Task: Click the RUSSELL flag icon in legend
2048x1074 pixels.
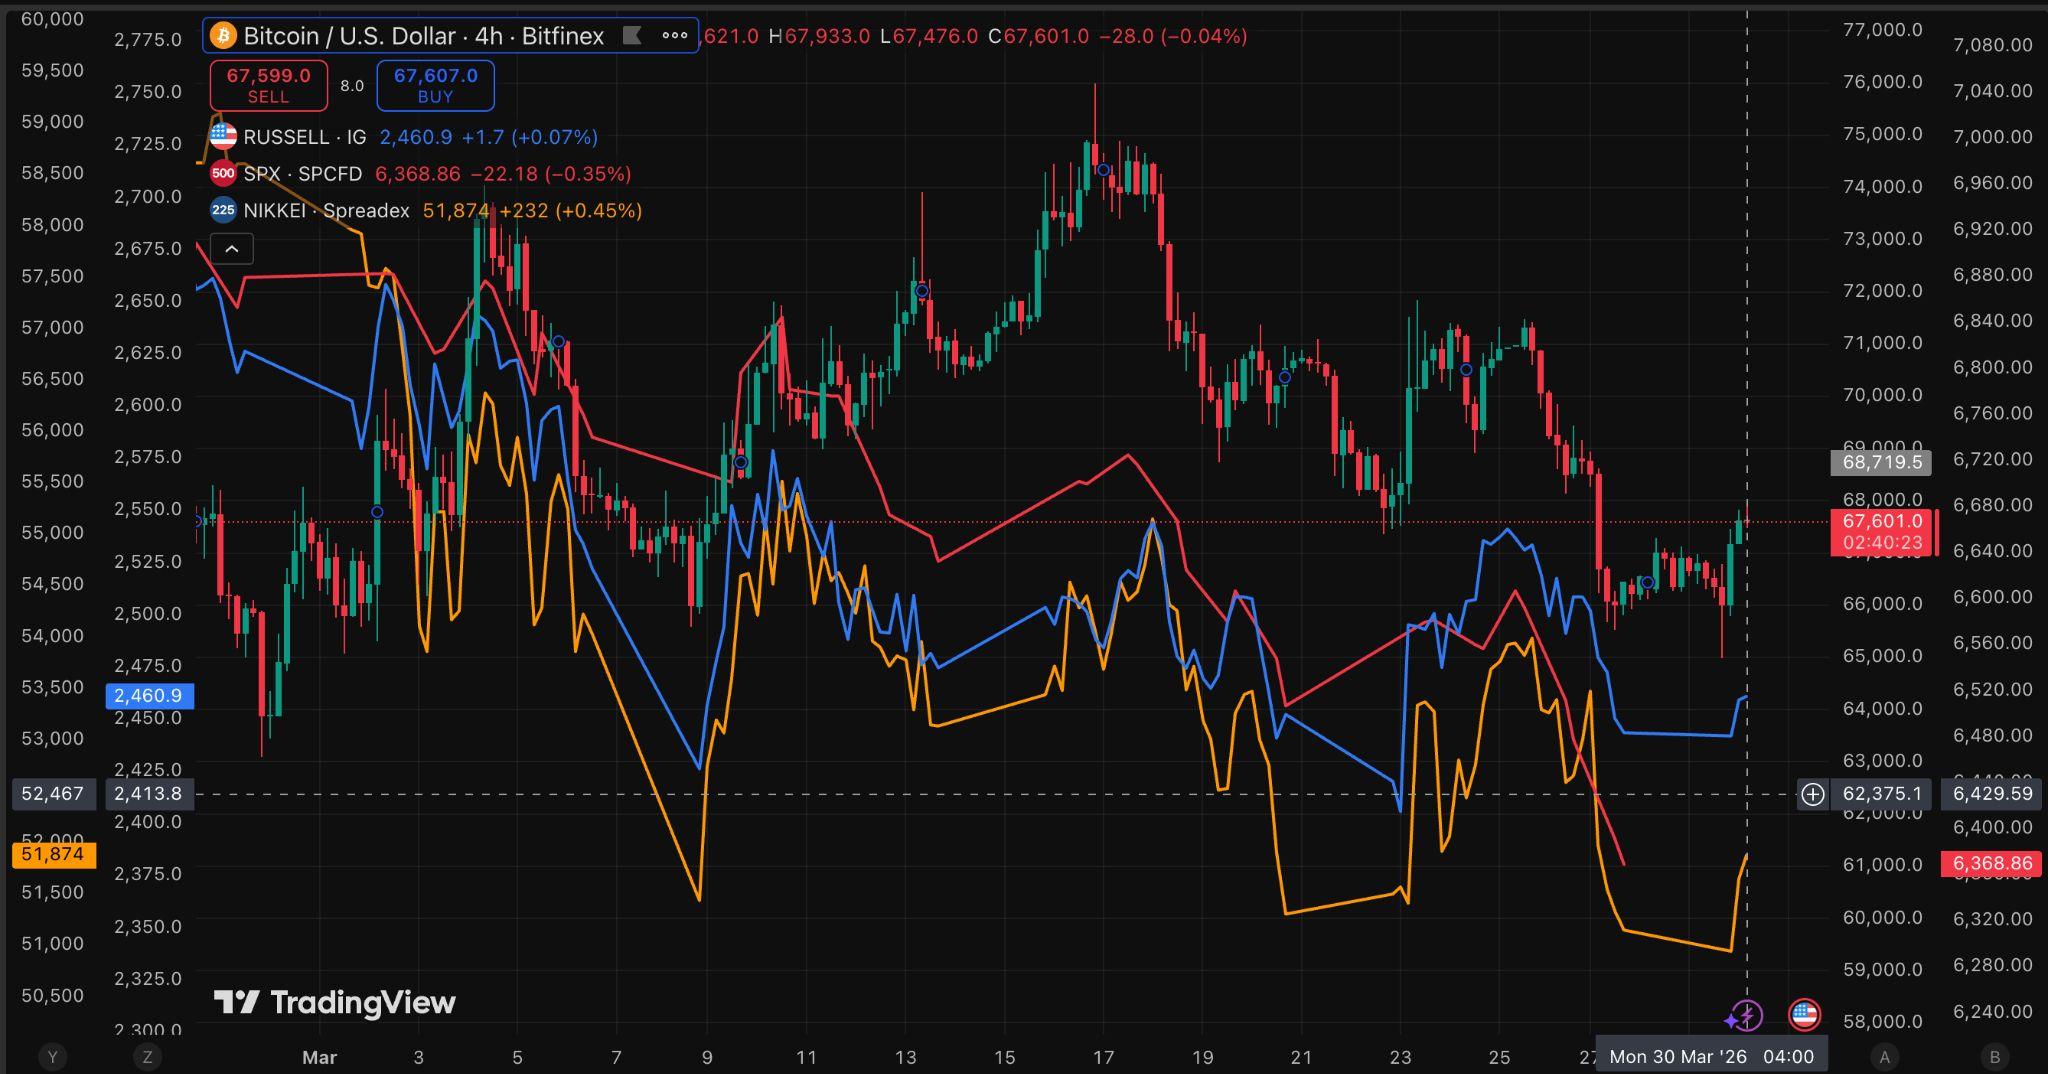Action: 223,137
